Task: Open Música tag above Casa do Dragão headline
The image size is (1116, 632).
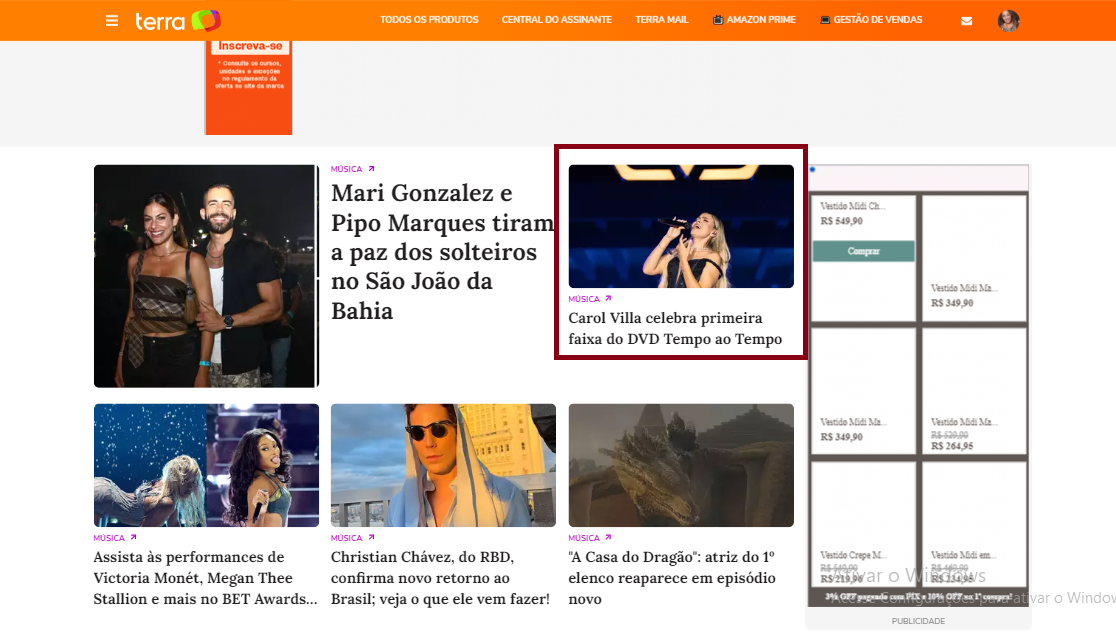Action: [x=584, y=538]
